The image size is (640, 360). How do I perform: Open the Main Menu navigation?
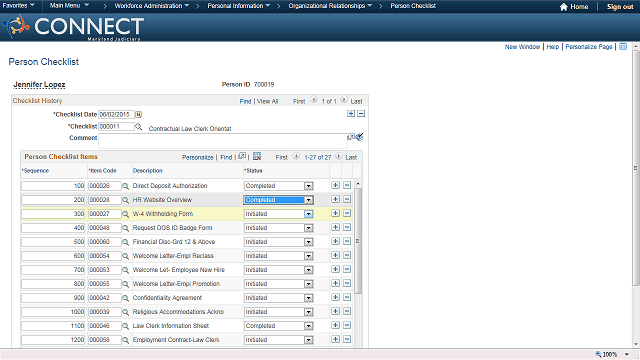[x=69, y=6]
